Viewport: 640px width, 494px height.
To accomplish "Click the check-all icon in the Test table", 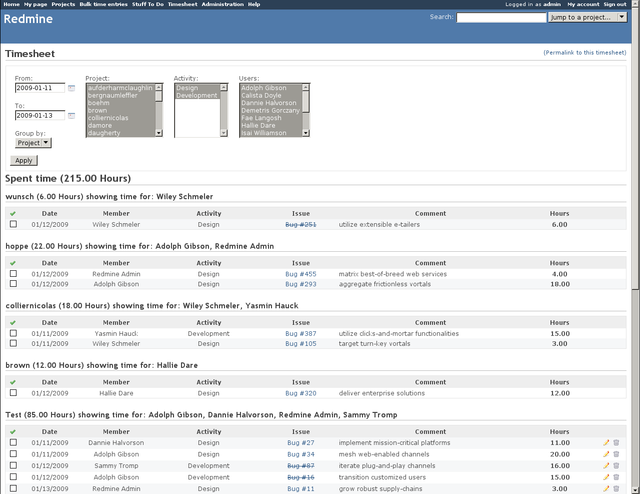I will 13,432.
